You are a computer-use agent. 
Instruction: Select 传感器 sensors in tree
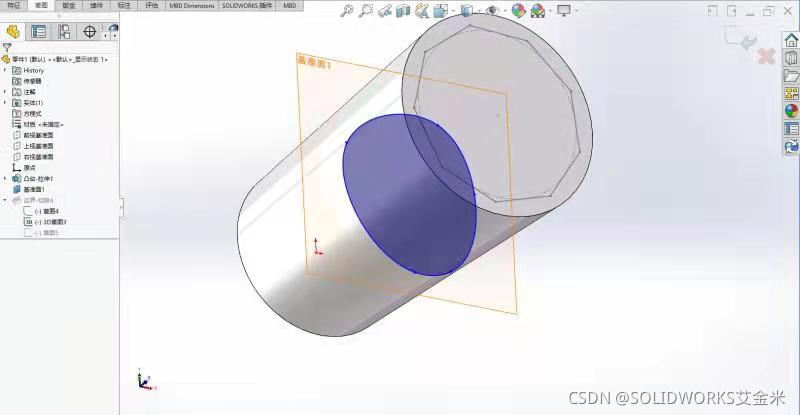27,81
